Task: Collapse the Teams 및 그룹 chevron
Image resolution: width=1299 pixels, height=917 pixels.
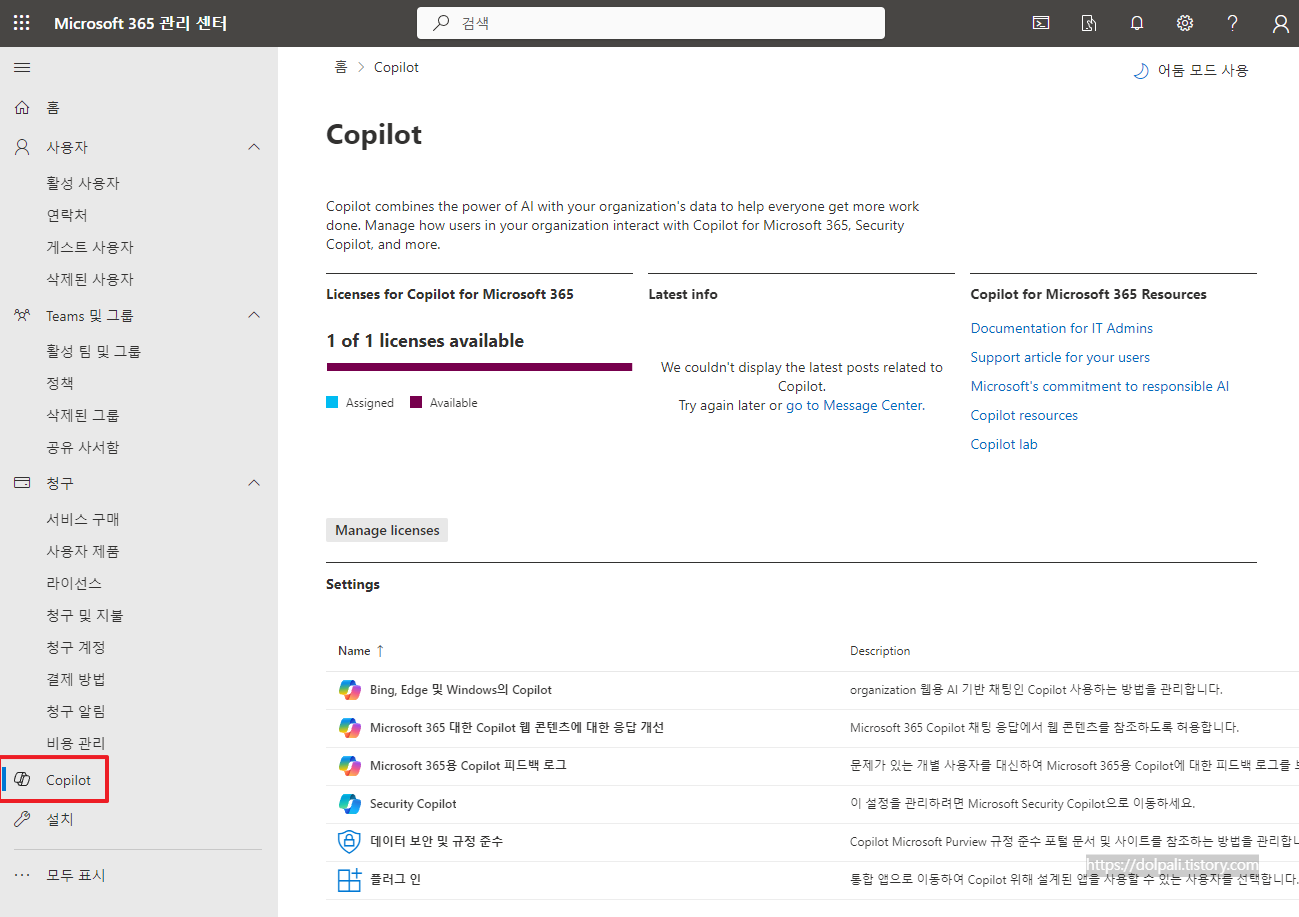Action: tap(254, 315)
